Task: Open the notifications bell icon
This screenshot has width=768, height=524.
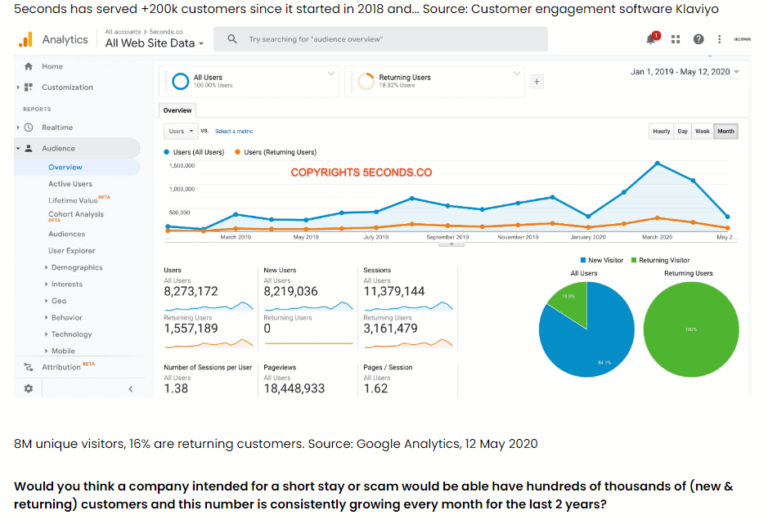Action: click(652, 39)
